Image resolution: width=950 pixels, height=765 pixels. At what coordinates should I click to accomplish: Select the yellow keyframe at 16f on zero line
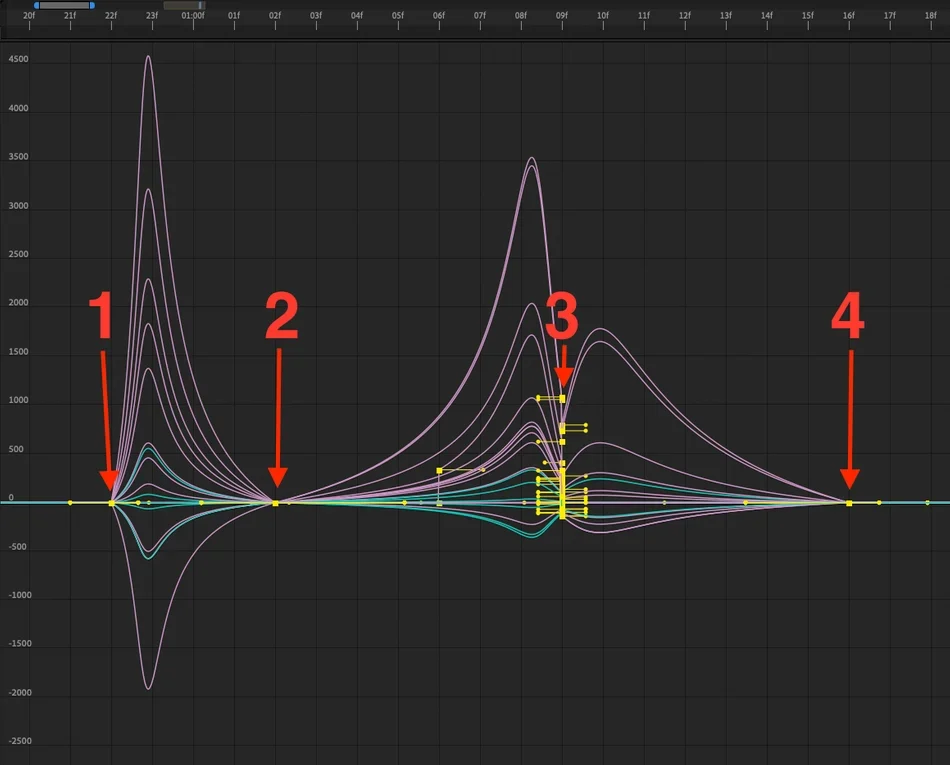tap(849, 503)
